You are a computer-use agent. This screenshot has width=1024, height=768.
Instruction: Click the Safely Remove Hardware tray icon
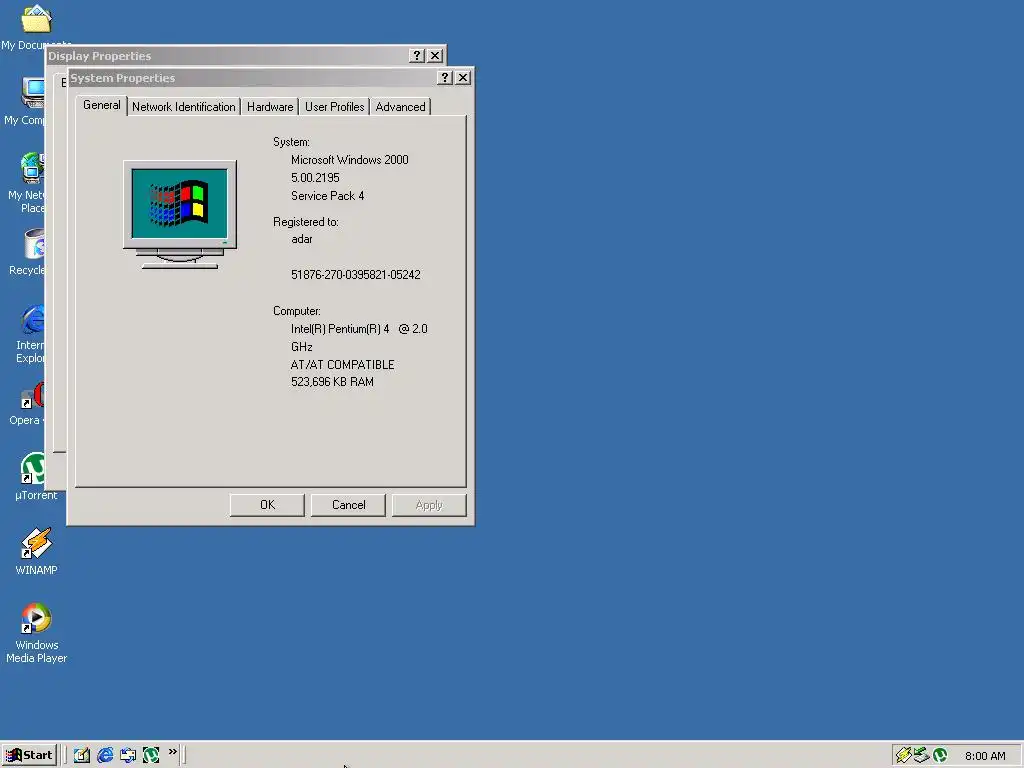click(921, 756)
